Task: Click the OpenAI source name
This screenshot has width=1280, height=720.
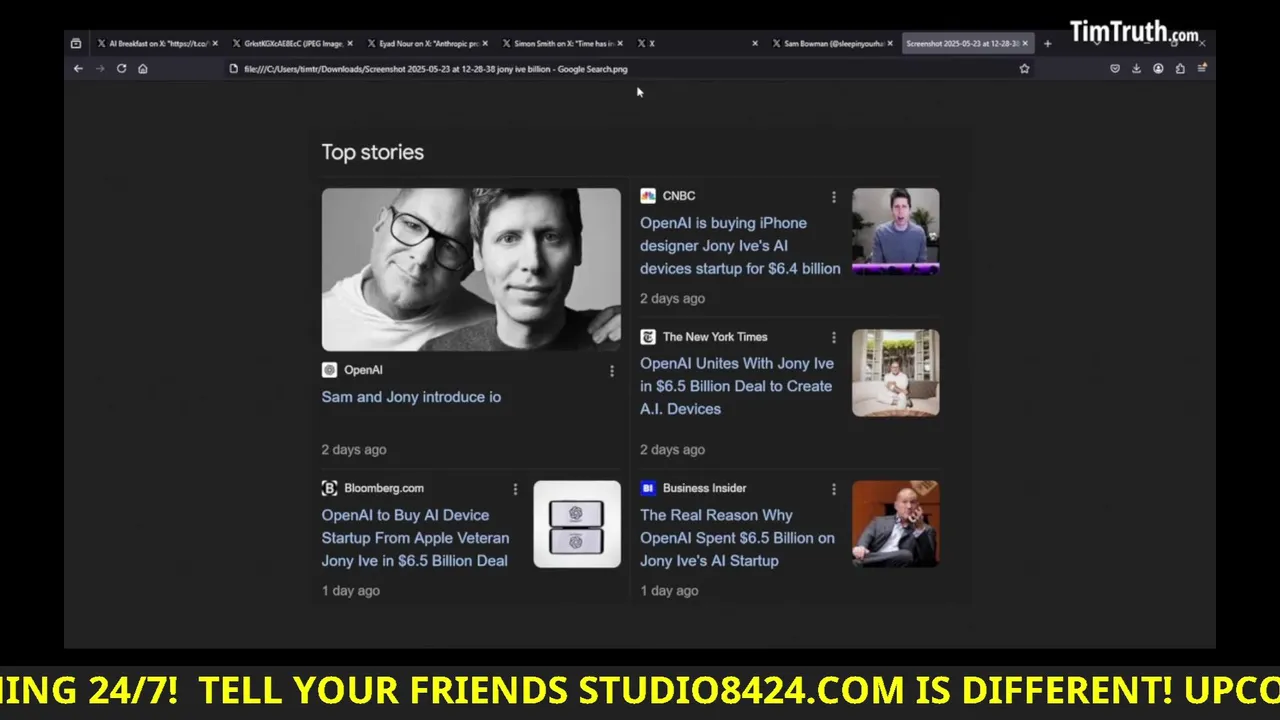Action: coord(363,370)
